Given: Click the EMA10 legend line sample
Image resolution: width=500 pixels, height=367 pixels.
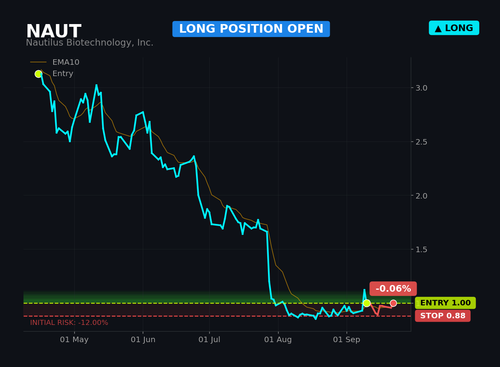Looking at the screenshot, I should tap(38, 62).
